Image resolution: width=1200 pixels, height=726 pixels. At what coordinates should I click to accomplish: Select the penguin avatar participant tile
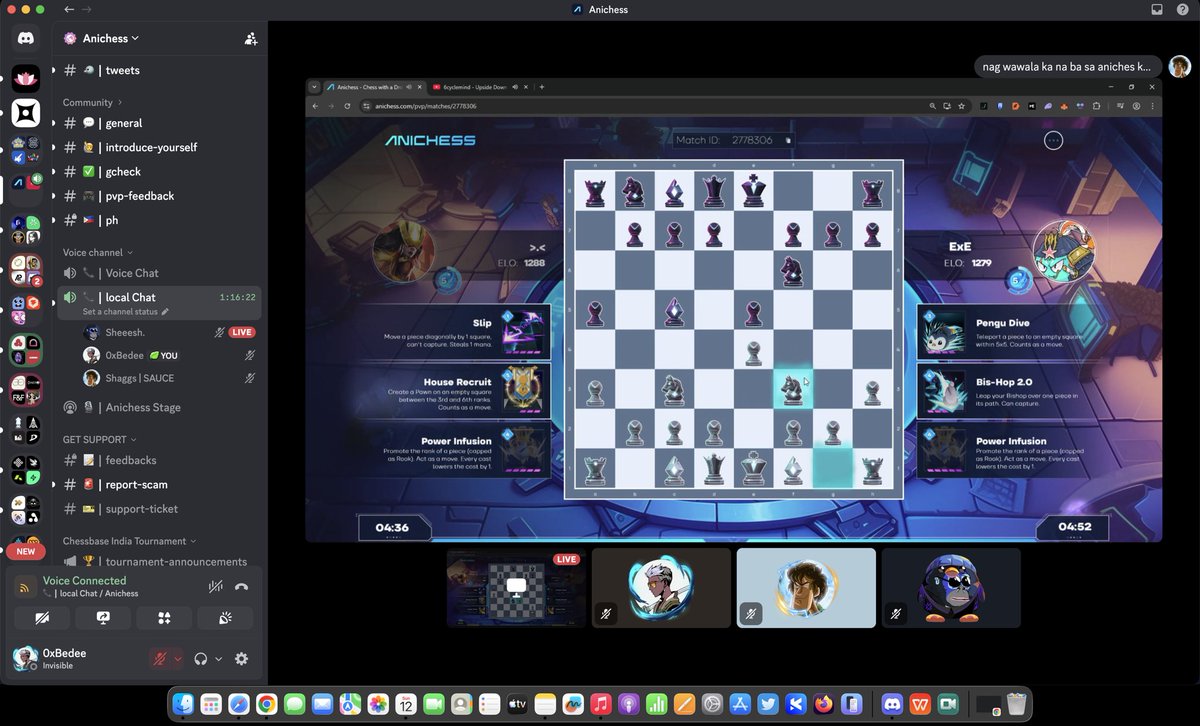[951, 588]
